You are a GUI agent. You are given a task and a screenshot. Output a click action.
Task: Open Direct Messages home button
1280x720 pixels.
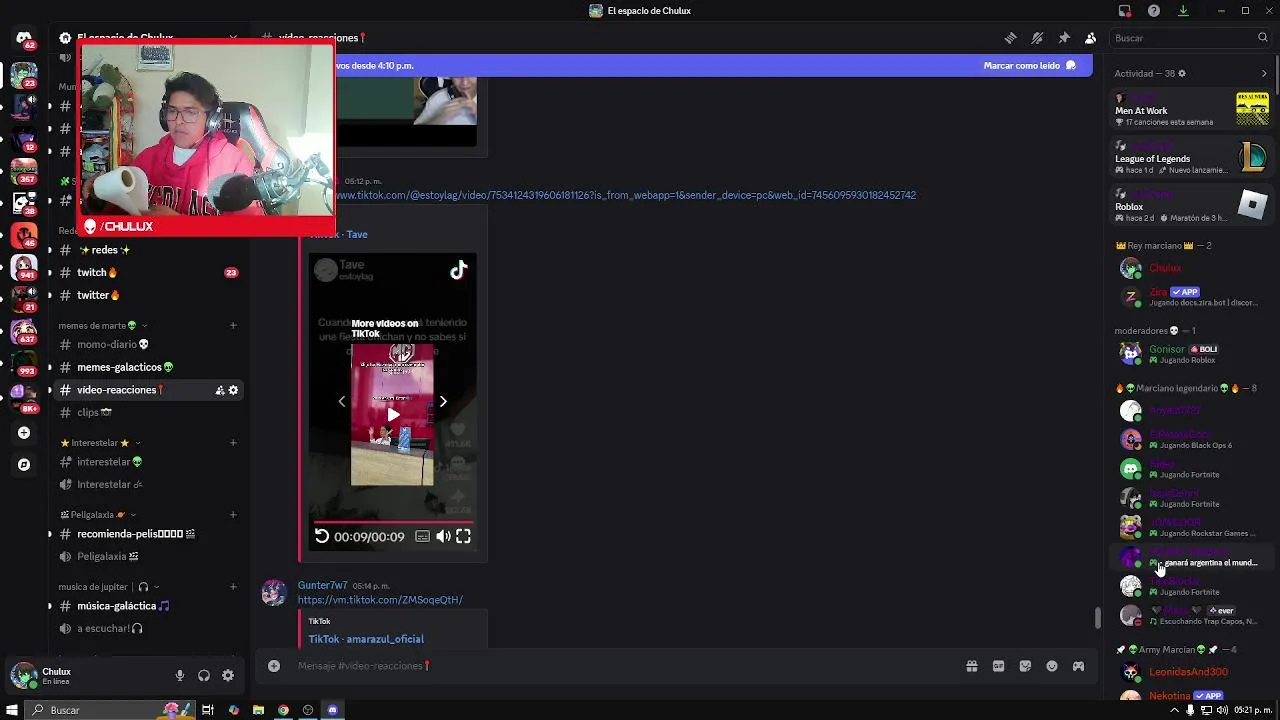[x=24, y=39]
